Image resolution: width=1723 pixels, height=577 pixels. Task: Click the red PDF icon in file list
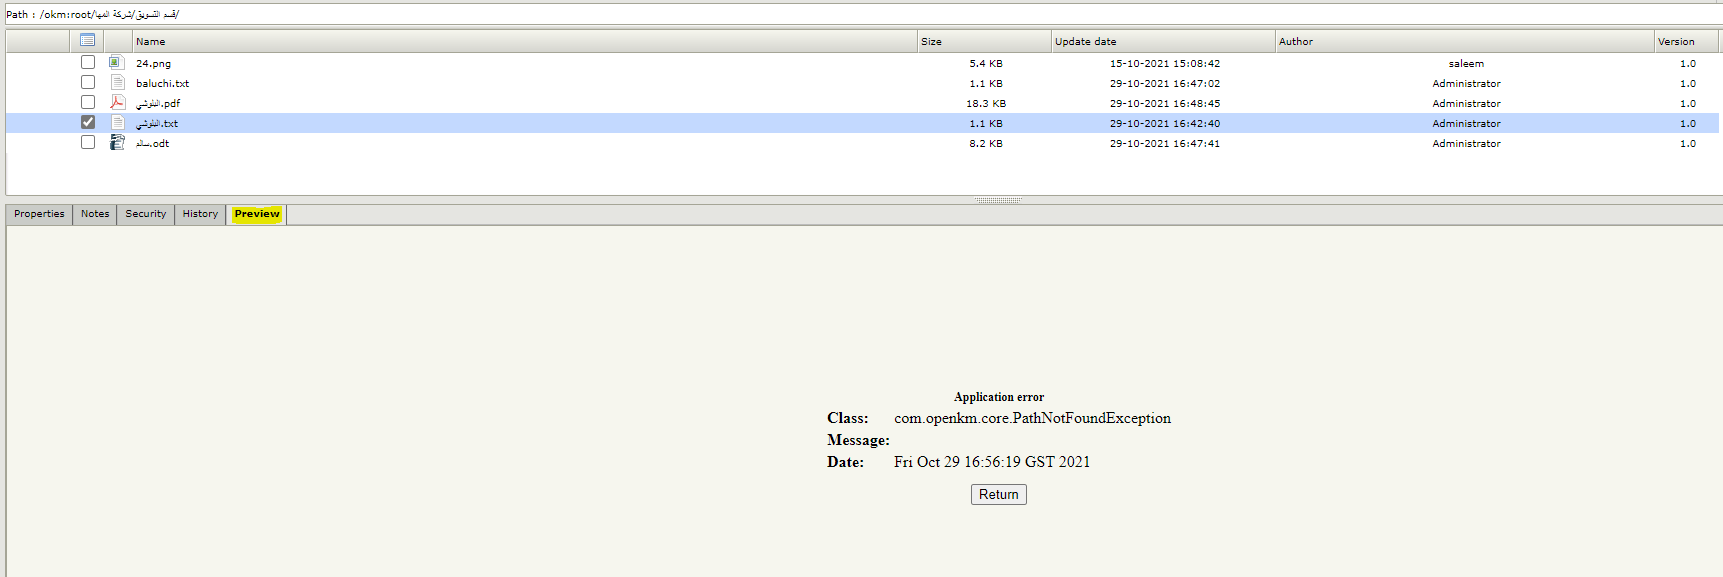point(117,103)
